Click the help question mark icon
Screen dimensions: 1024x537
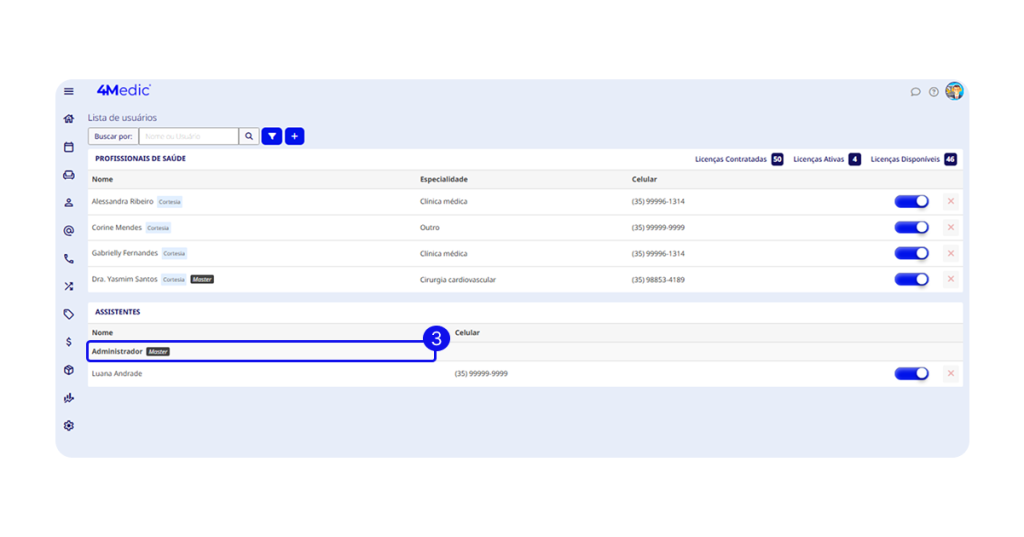pos(934,92)
